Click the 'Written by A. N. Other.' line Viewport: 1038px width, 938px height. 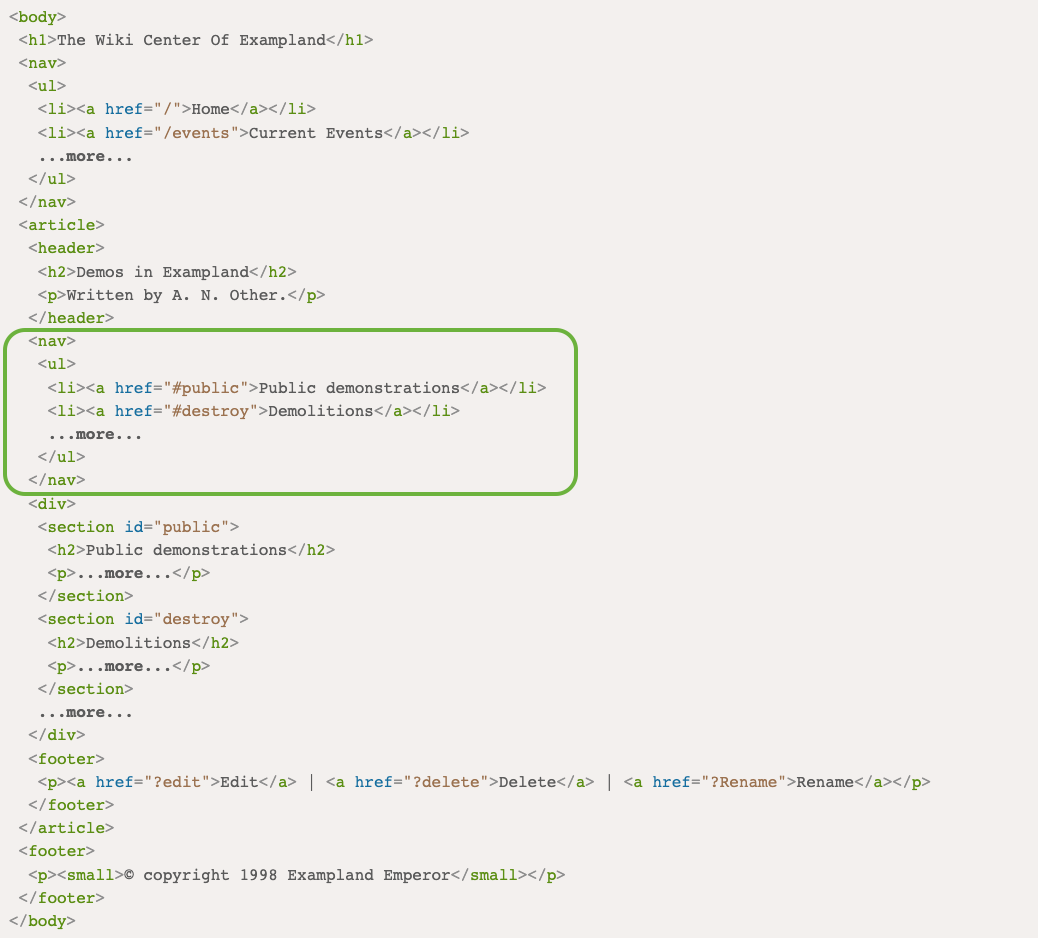coord(181,295)
